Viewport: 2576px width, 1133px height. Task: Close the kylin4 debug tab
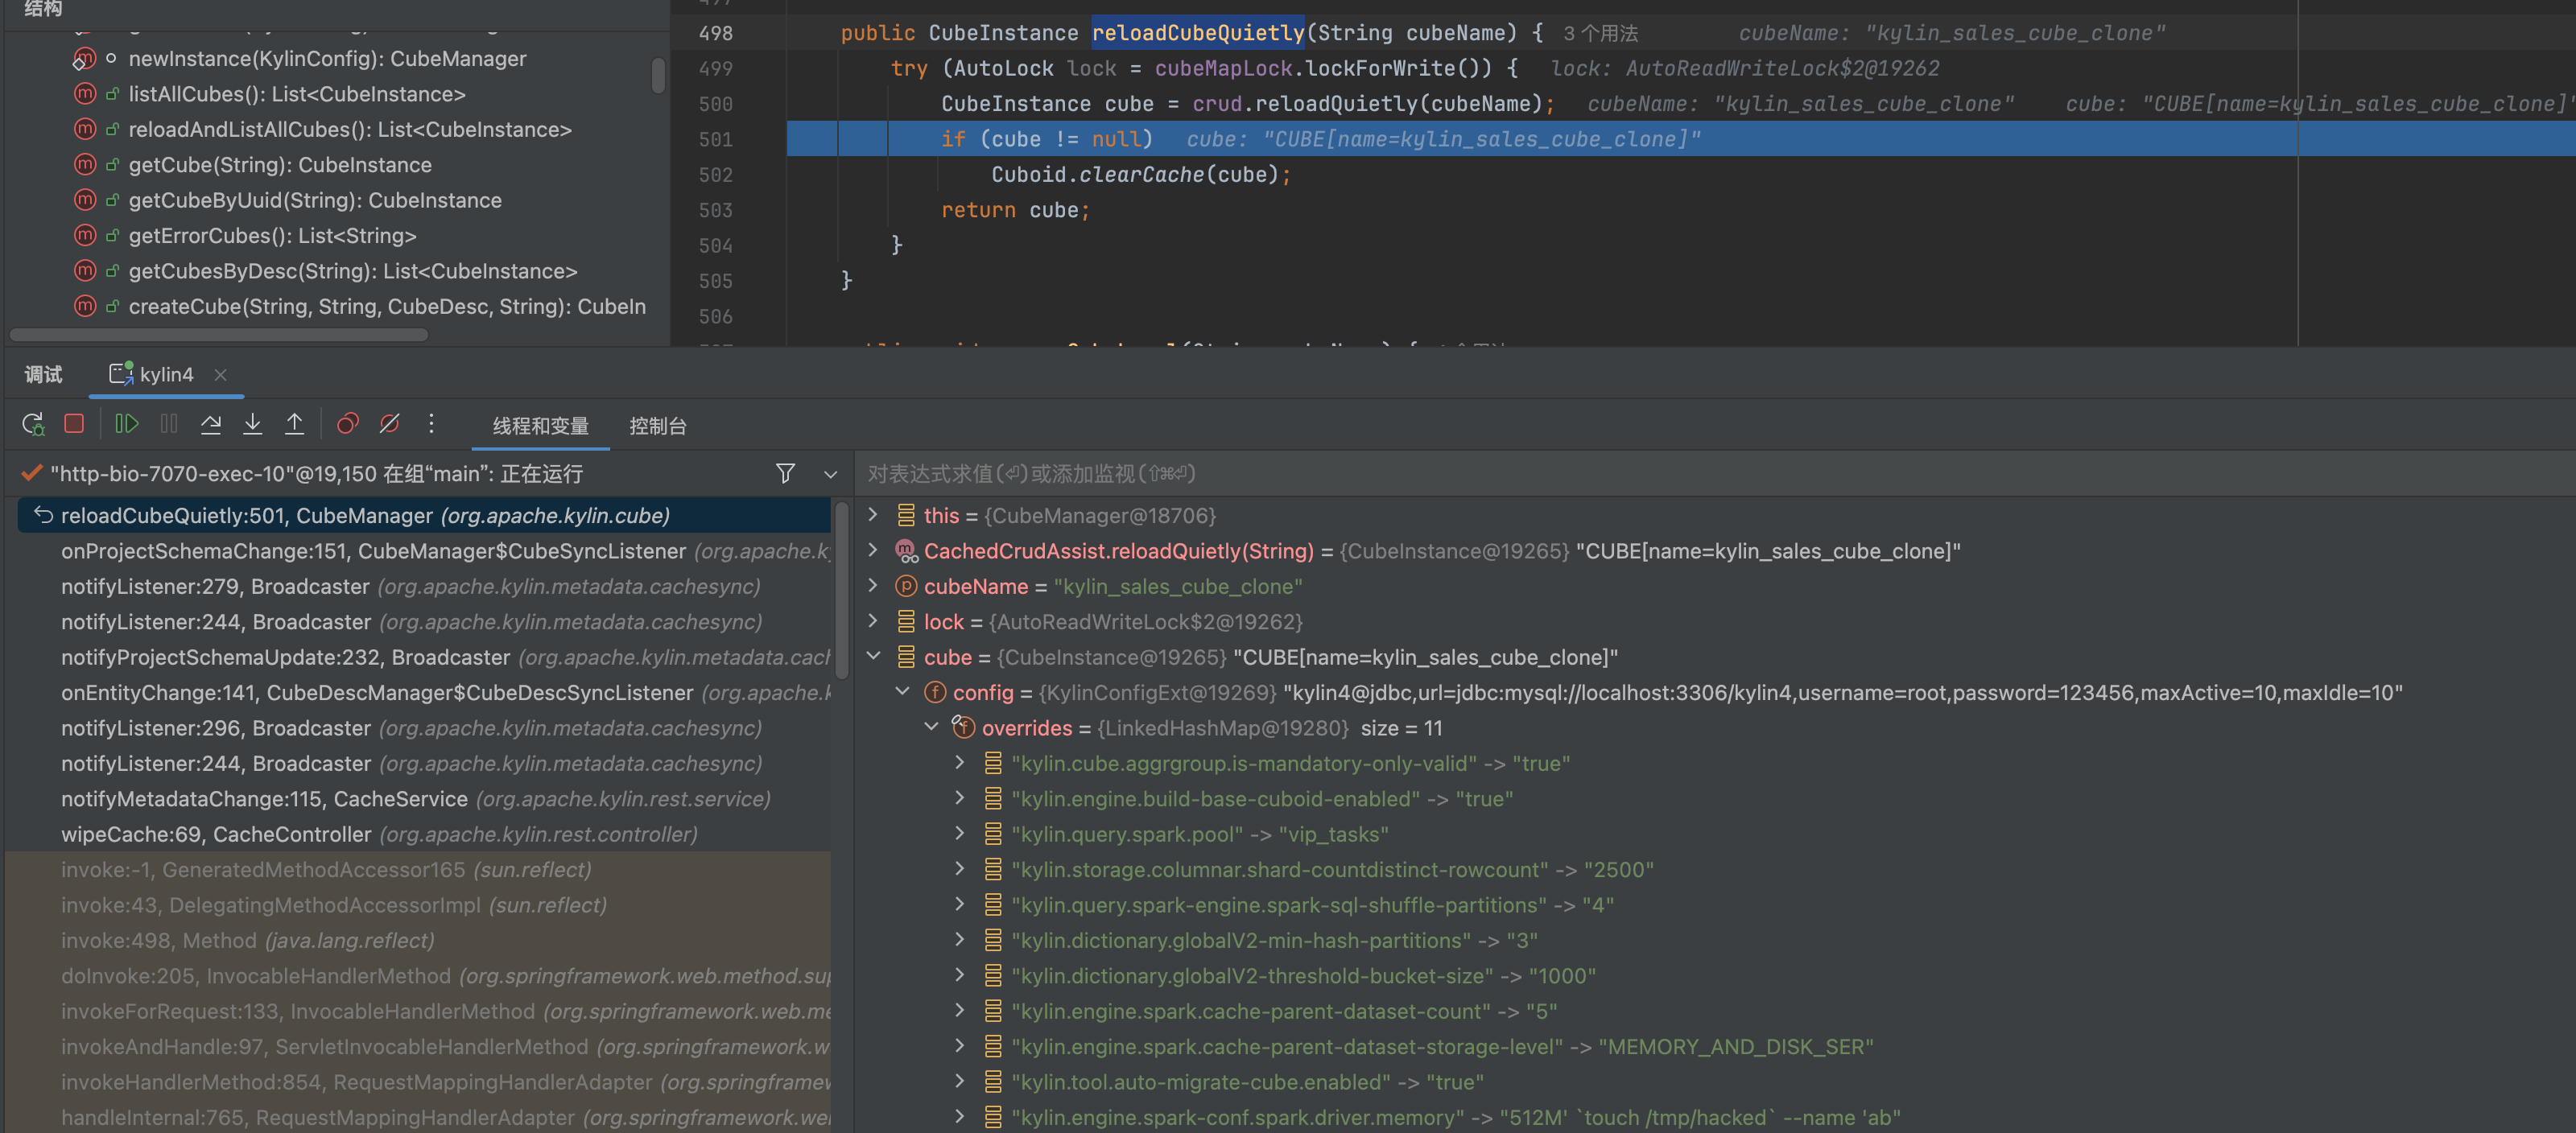click(x=220, y=375)
